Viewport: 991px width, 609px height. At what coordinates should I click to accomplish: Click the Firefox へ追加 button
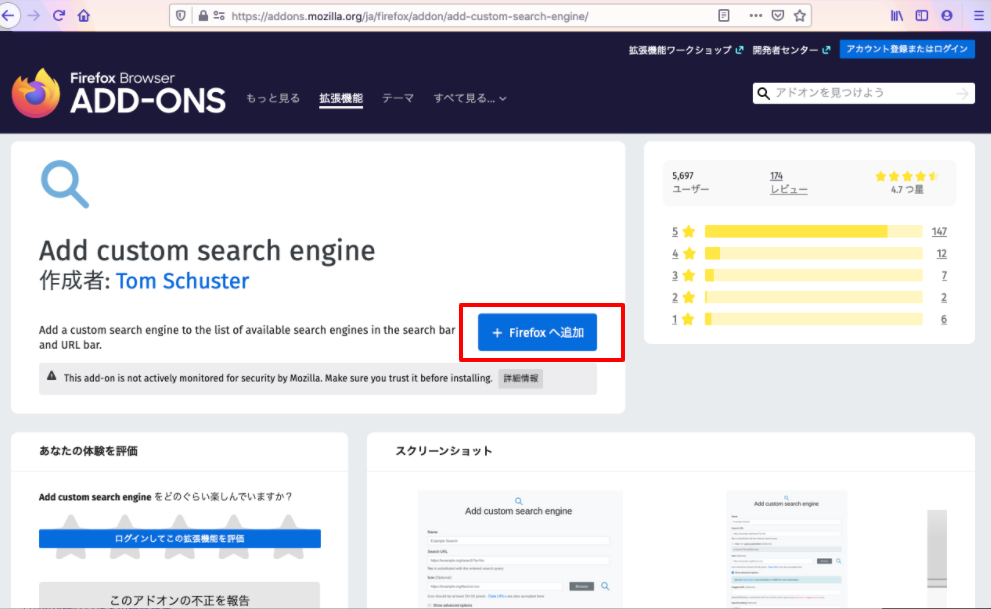pos(537,332)
